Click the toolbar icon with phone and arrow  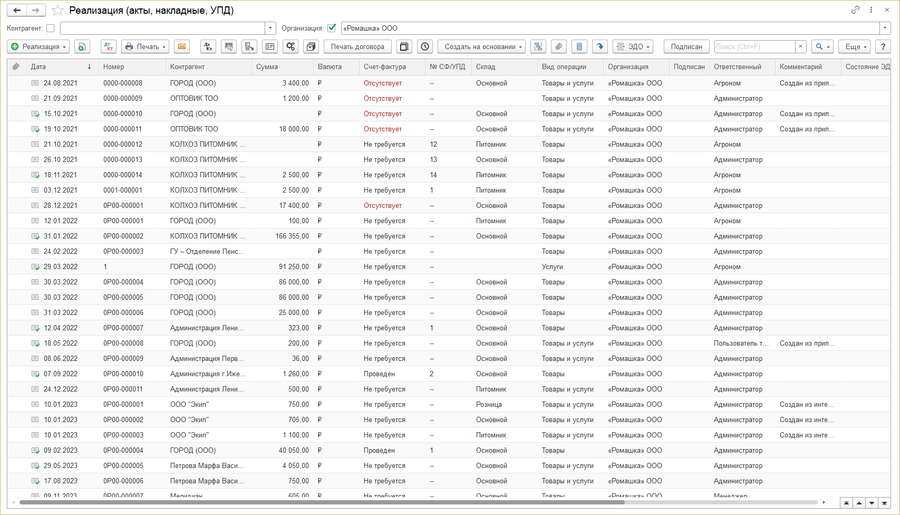249,47
